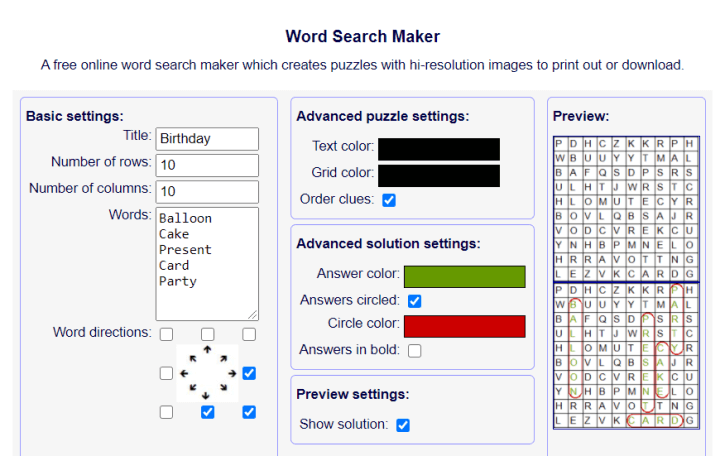The image size is (720, 456).
Task: Uncheck the Show solution checkbox
Action: tap(403, 425)
